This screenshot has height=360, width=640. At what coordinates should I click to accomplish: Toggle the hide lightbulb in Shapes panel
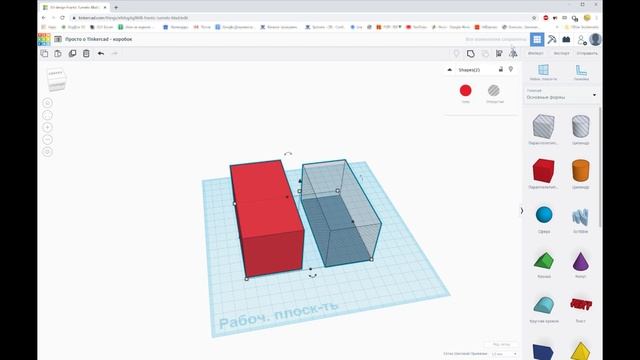(511, 69)
